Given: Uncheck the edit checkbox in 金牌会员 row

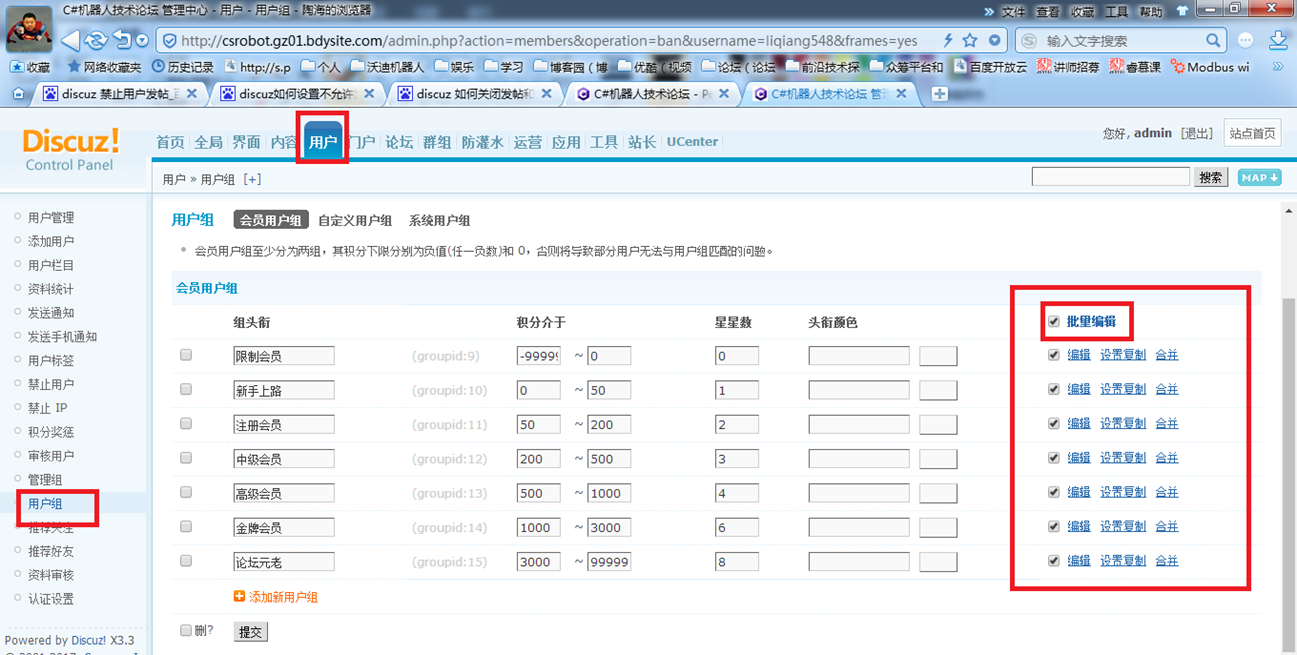Looking at the screenshot, I should click(x=1053, y=526).
